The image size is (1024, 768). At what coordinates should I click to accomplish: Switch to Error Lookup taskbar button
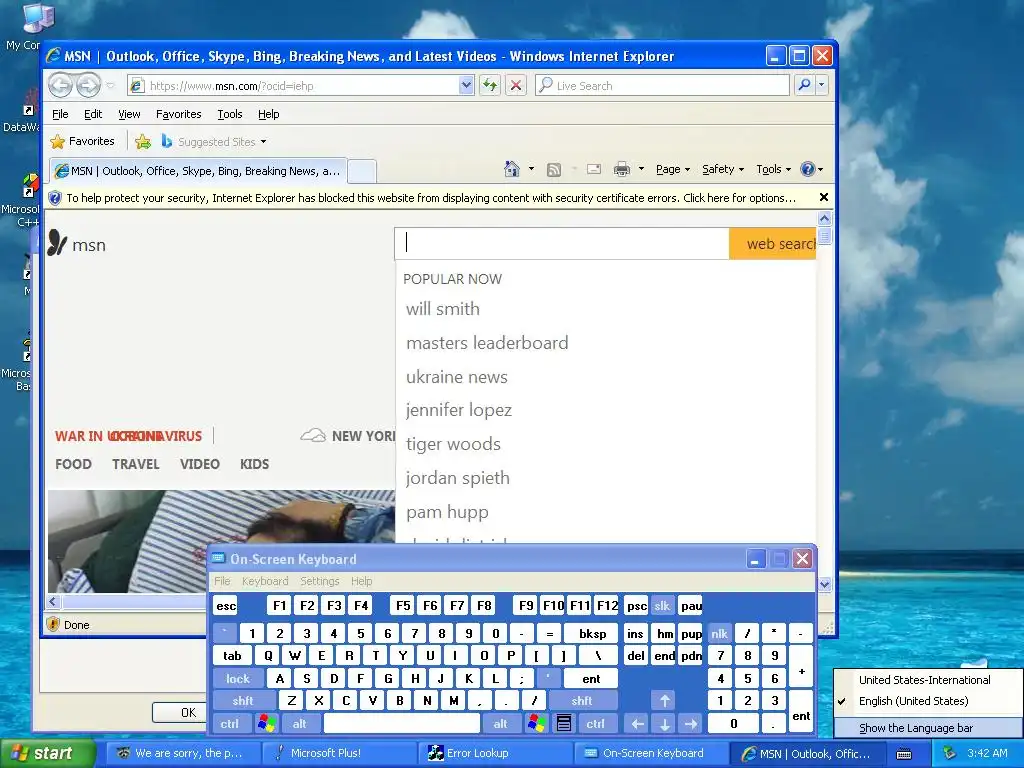(x=494, y=753)
